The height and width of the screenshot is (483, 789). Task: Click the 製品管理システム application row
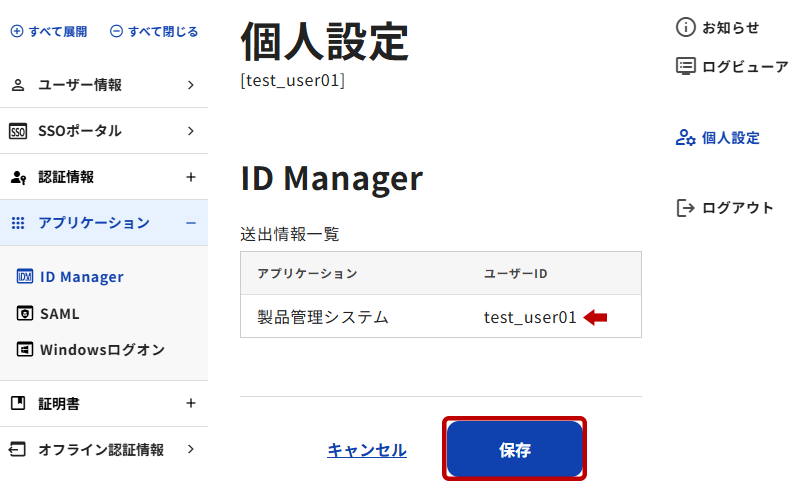click(323, 317)
